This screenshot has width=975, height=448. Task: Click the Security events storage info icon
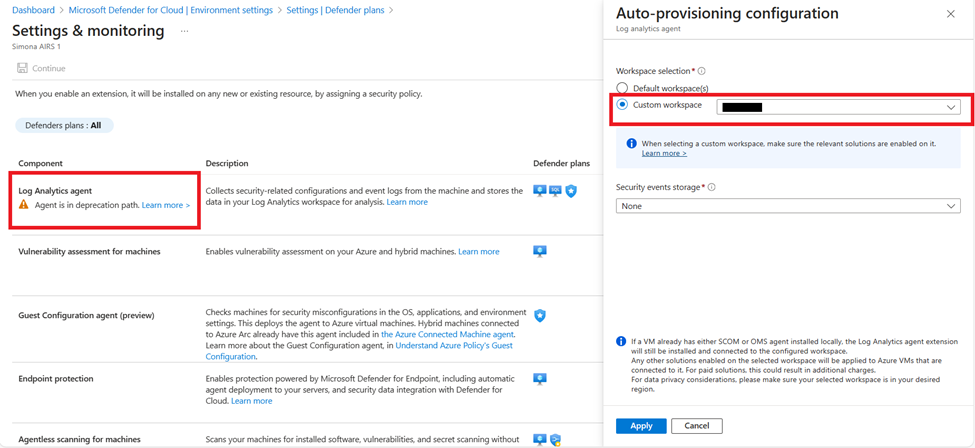711,187
